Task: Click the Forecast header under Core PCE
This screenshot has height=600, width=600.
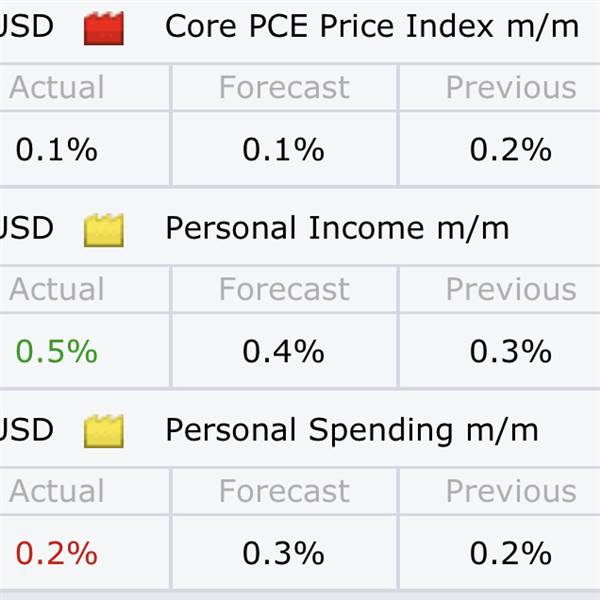Action: (x=284, y=87)
